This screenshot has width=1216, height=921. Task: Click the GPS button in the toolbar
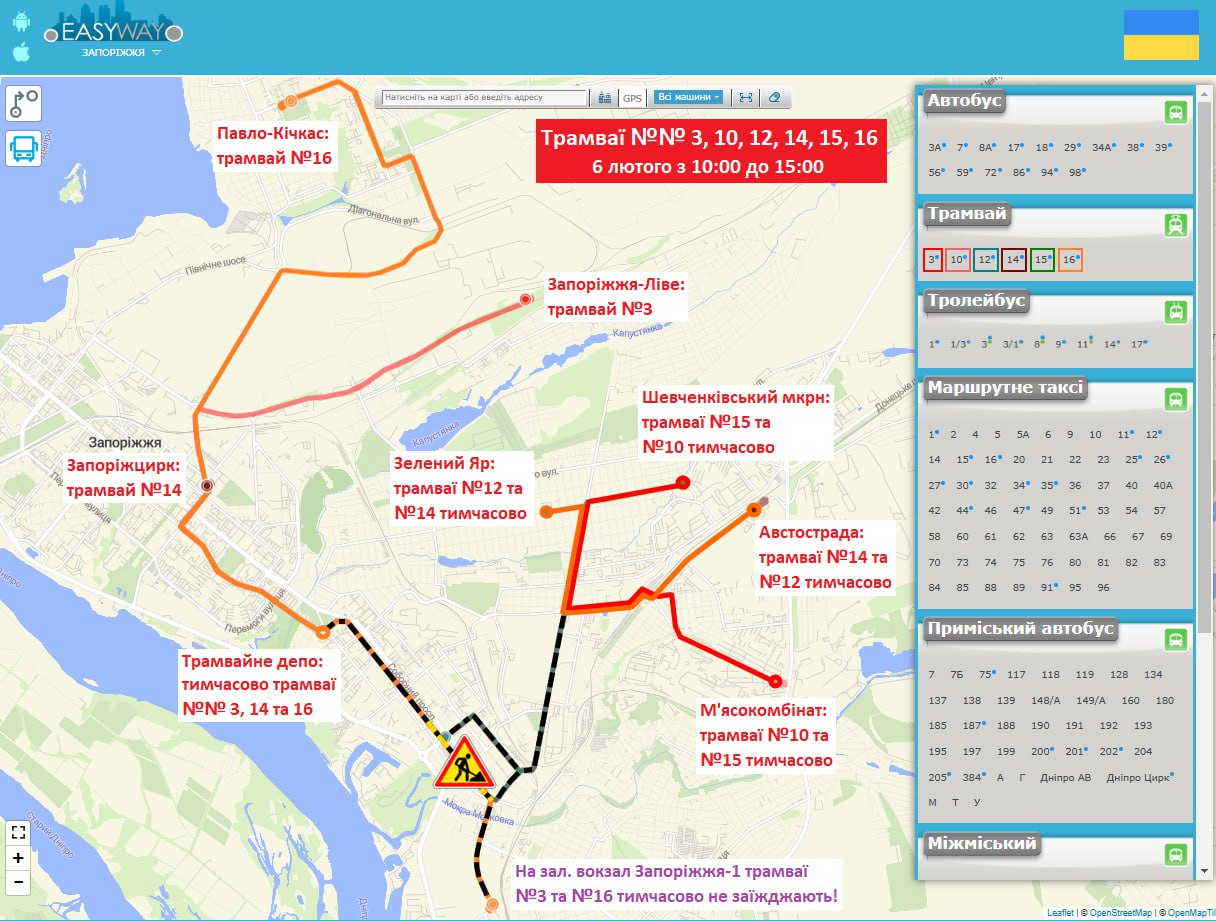pos(632,98)
